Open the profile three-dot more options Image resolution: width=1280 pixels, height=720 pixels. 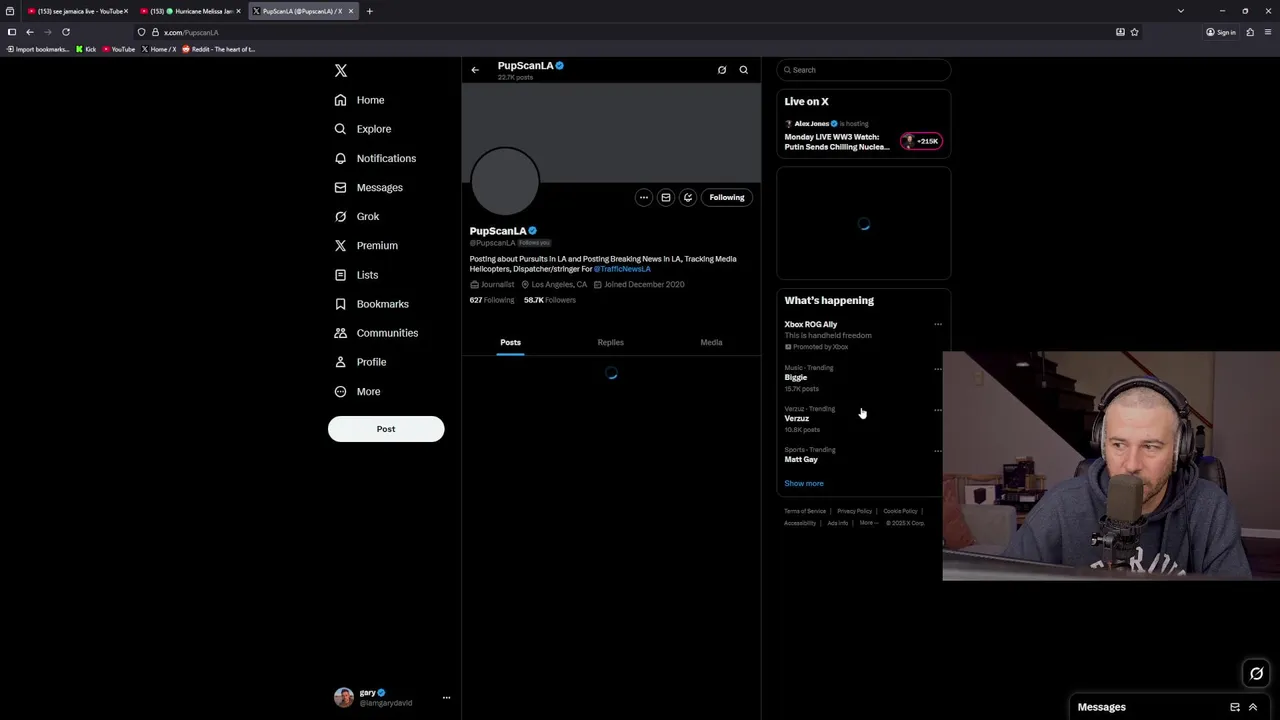pyautogui.click(x=644, y=197)
